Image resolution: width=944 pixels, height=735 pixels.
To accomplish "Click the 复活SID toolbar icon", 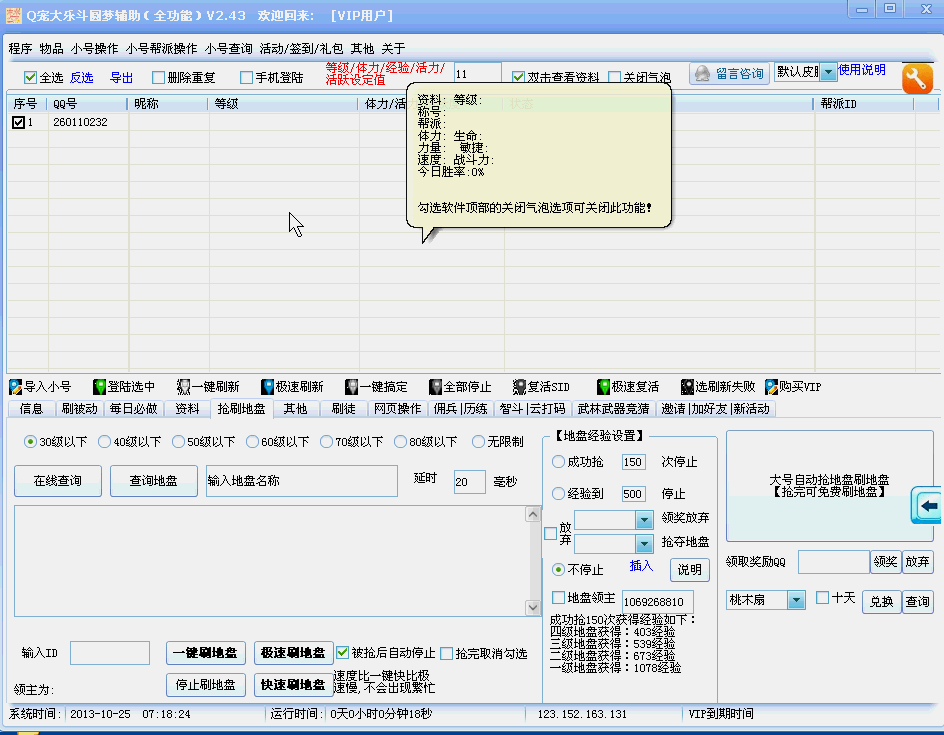I will coord(520,386).
